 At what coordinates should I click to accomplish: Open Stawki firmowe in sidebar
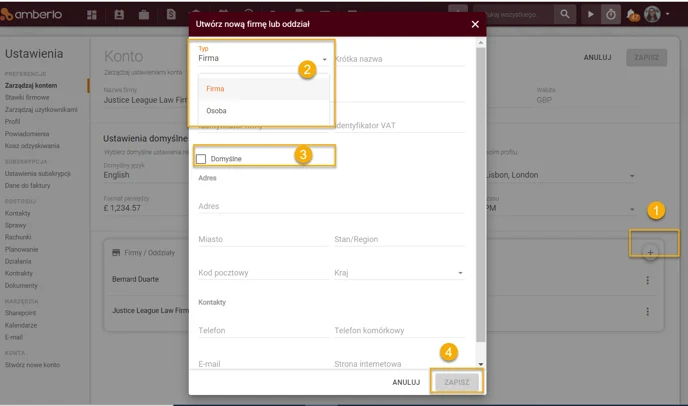(27, 97)
